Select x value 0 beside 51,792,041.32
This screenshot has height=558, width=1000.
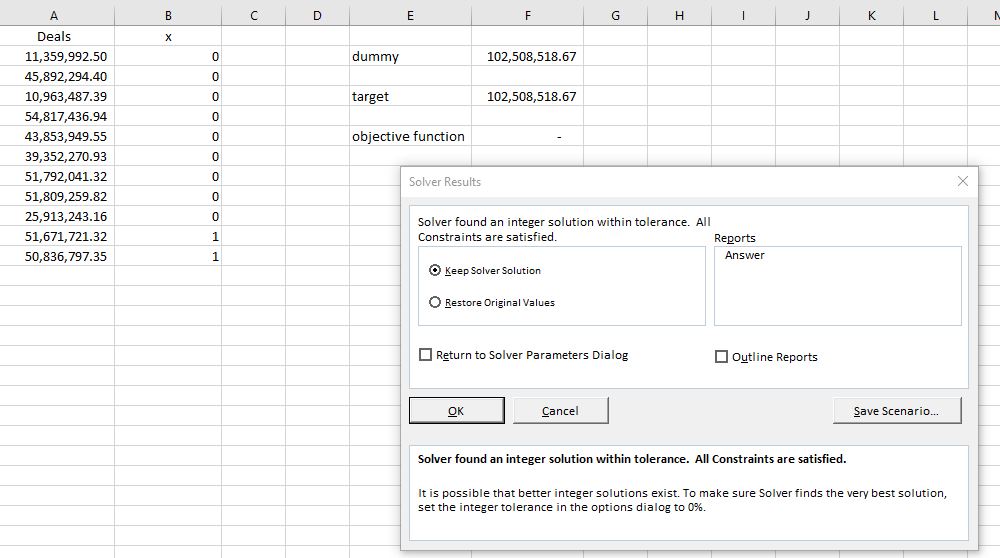click(x=168, y=176)
